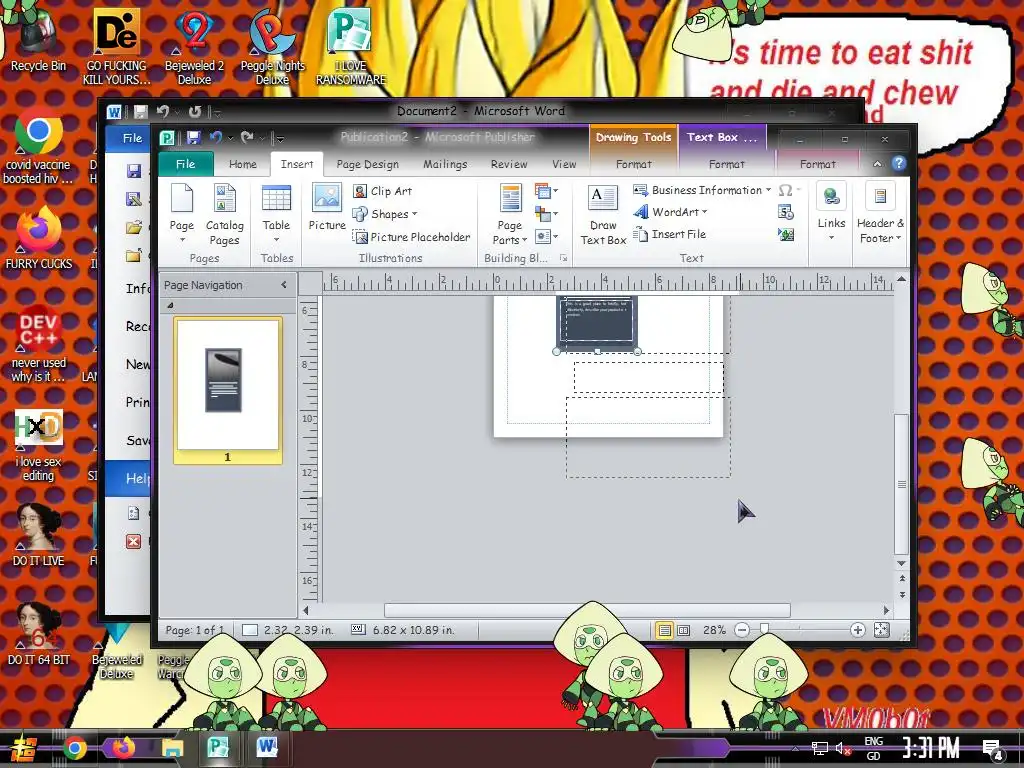
Task: Click the object size readout icon in the status bar
Action: coord(358,630)
